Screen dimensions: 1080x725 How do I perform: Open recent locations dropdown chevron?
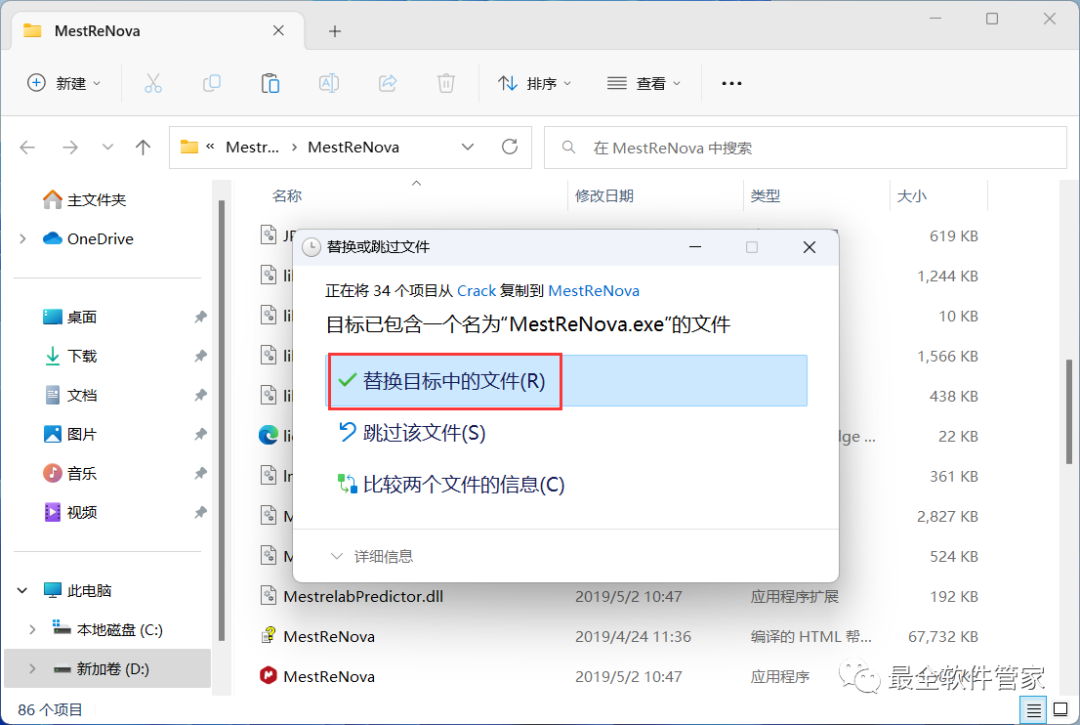tap(107, 147)
